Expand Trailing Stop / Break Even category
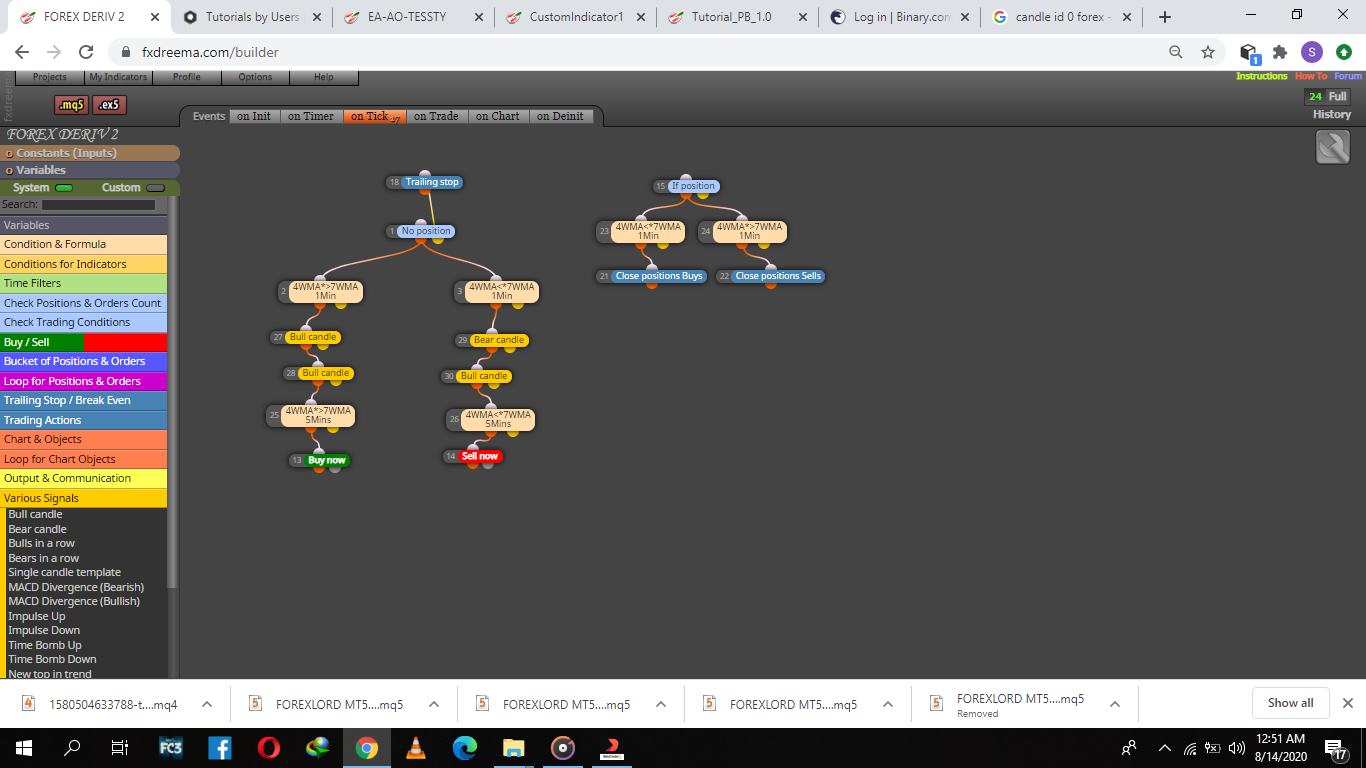Screen dimensions: 1366x768 83,400
